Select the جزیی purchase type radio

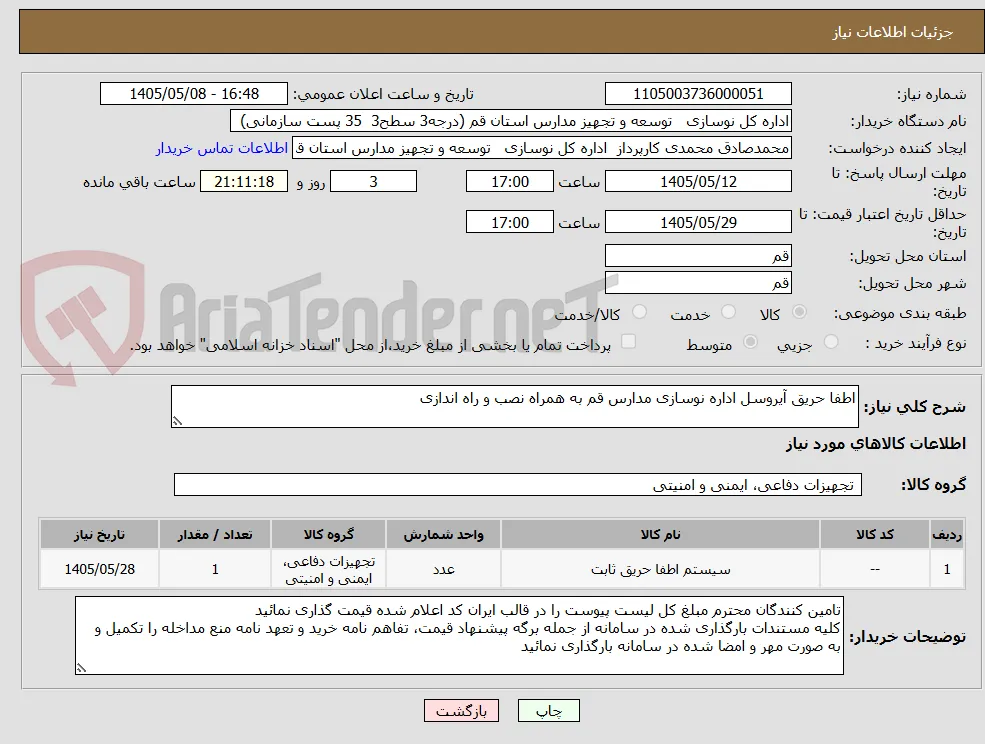pyautogui.click(x=831, y=342)
